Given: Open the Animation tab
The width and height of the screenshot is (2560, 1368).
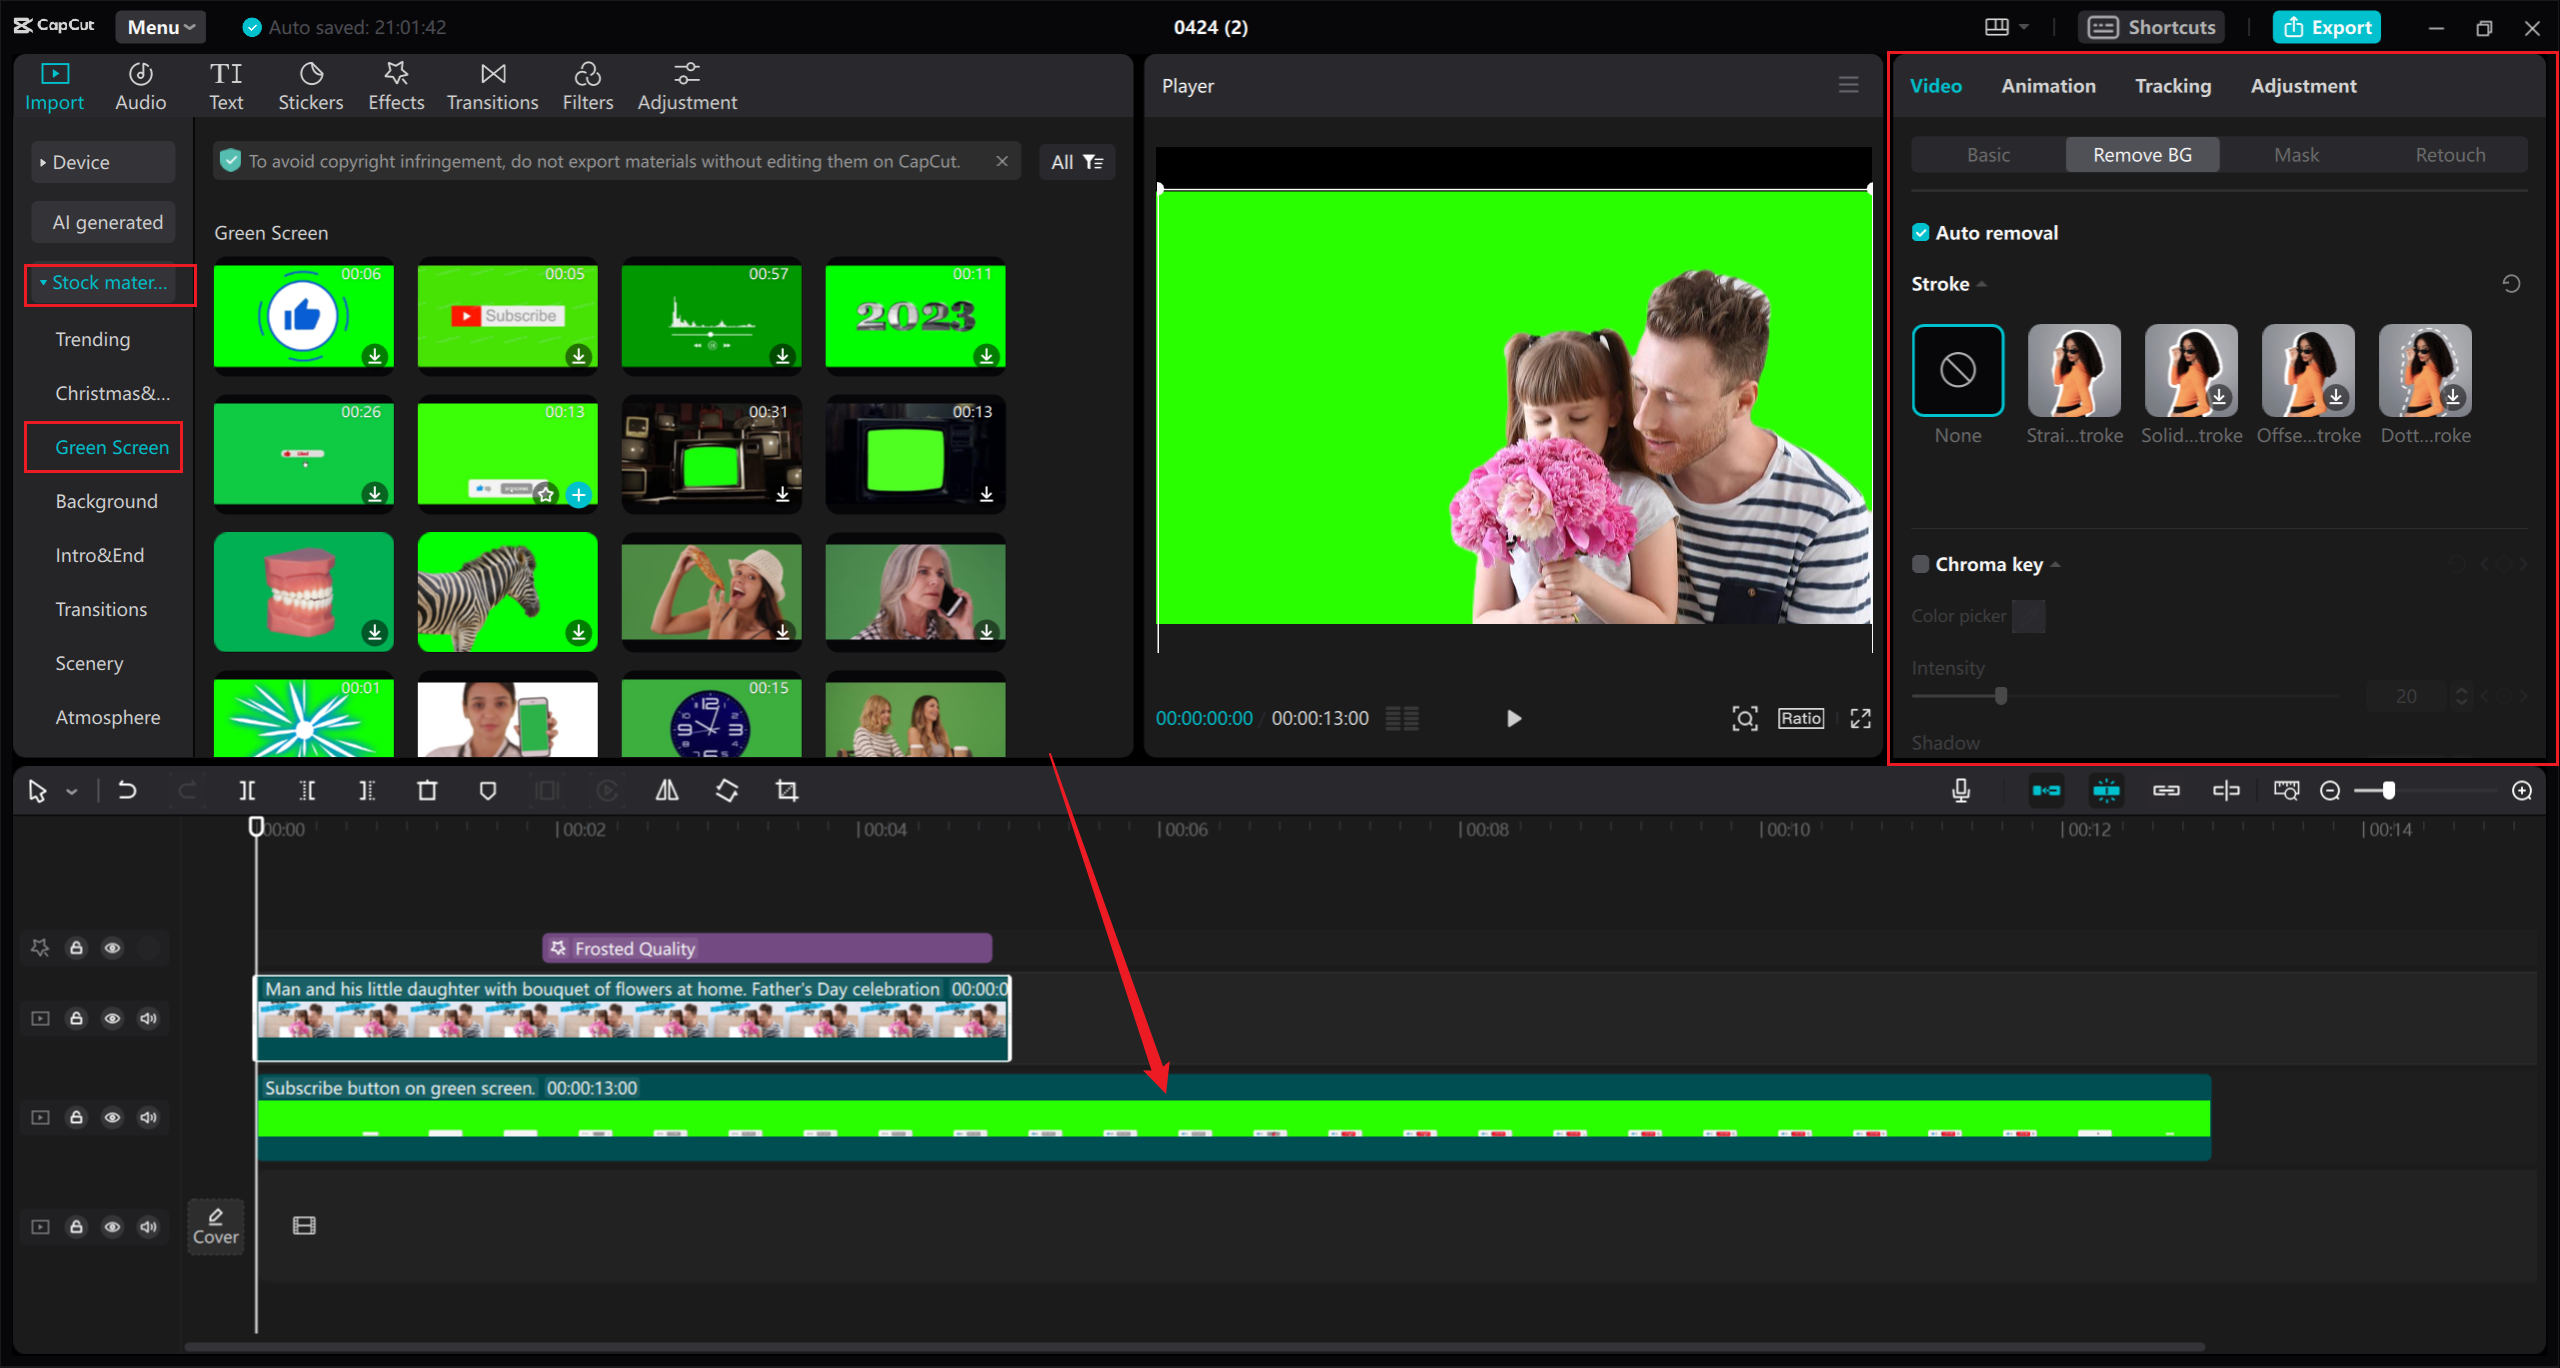Looking at the screenshot, I should point(2048,85).
